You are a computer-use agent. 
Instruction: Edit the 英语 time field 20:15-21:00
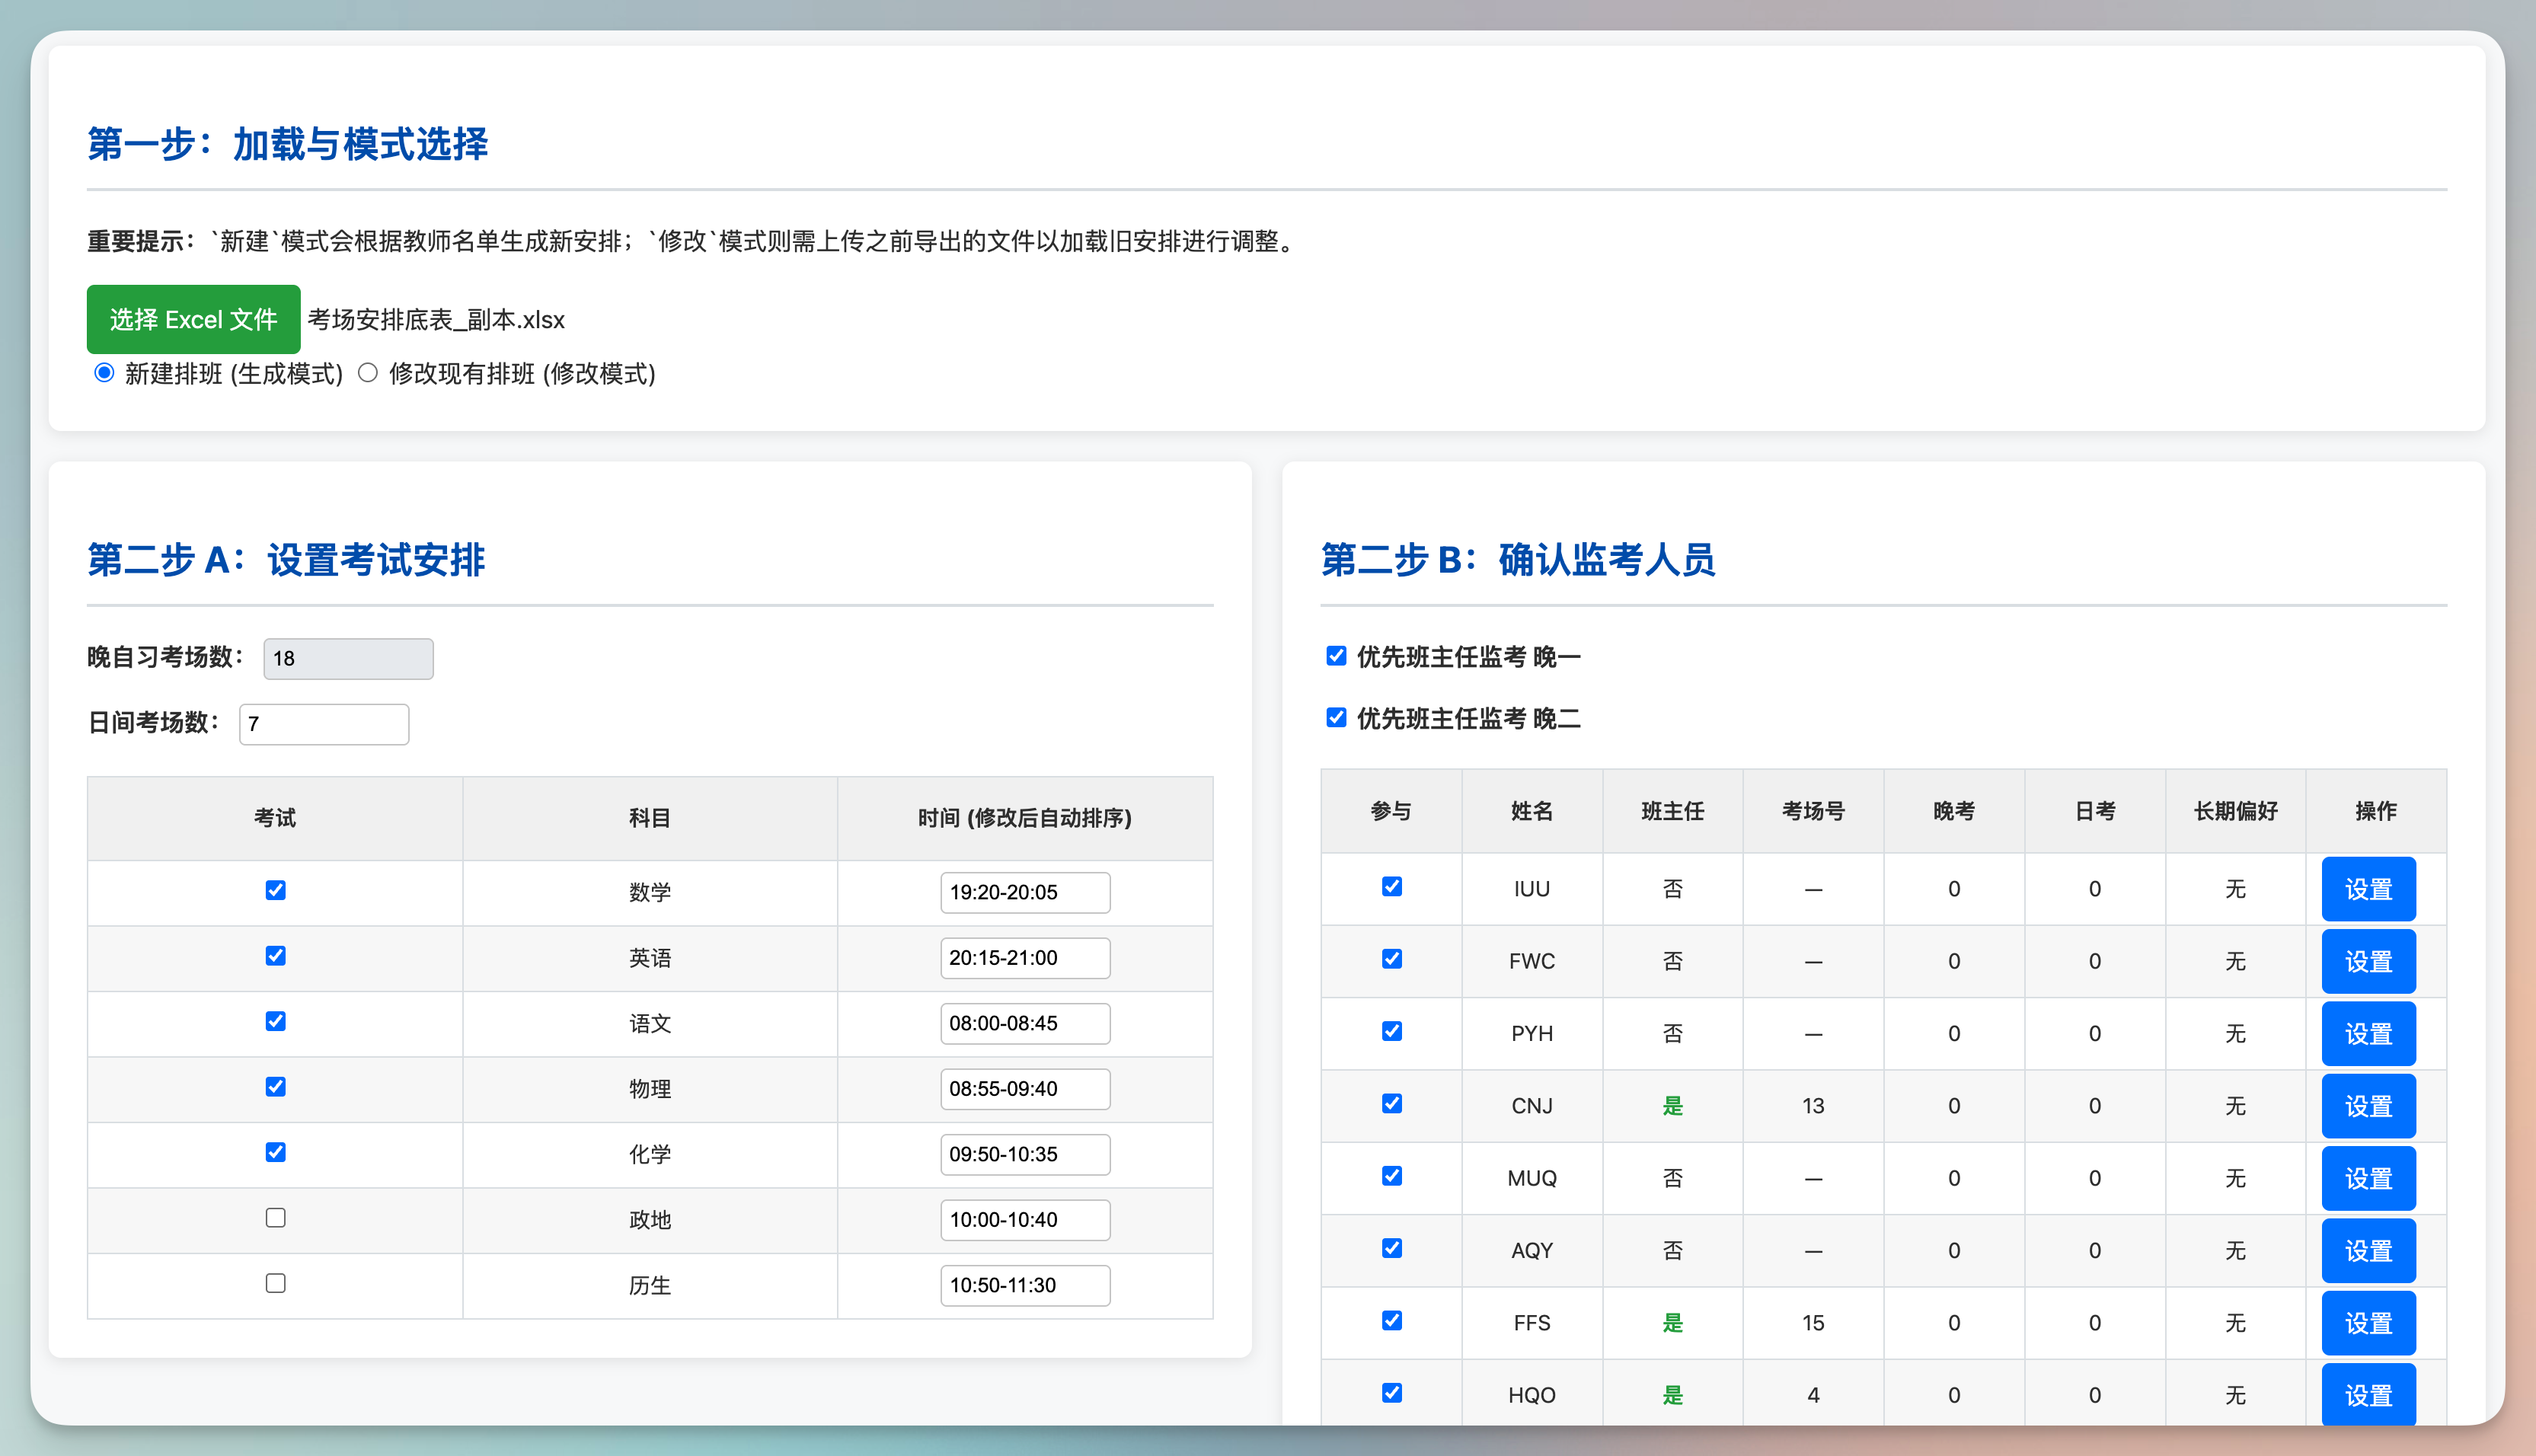tap(1024, 958)
